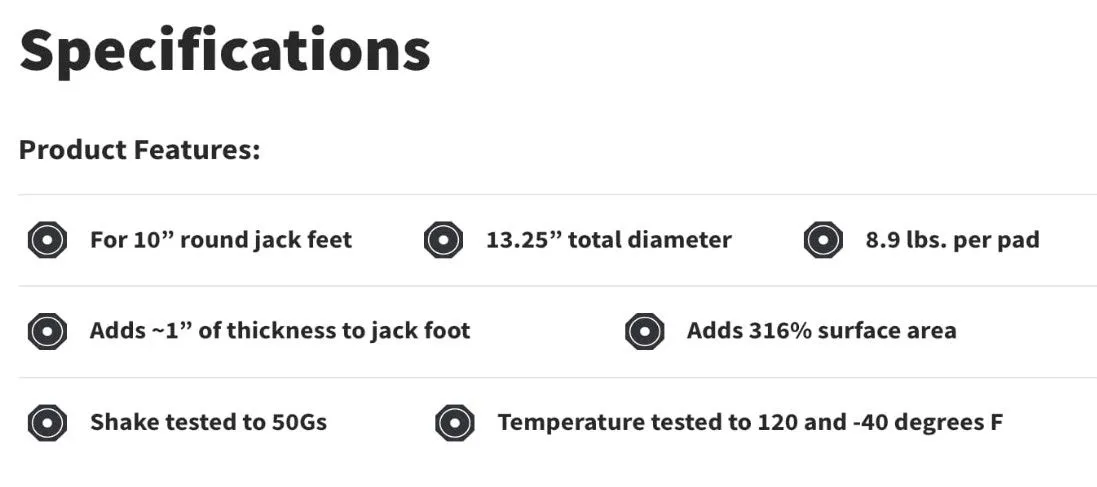Click the icon before the Temperature tested feature

pos(455,423)
